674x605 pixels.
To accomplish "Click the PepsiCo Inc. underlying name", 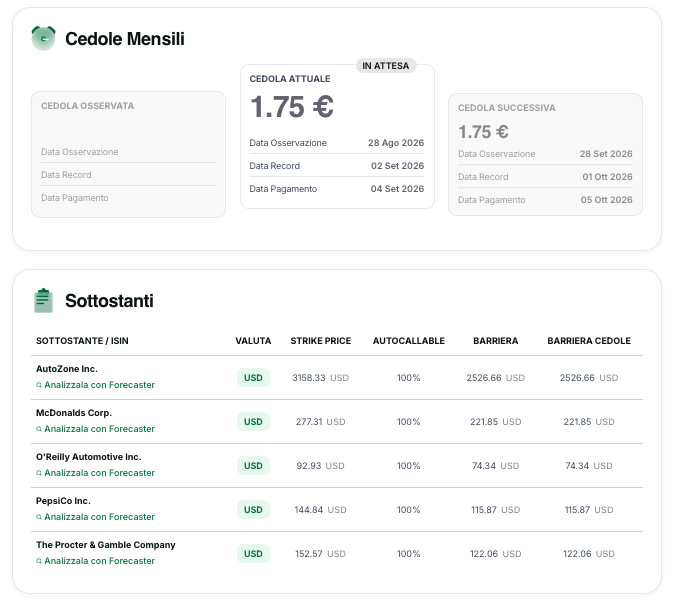I will click(63, 501).
